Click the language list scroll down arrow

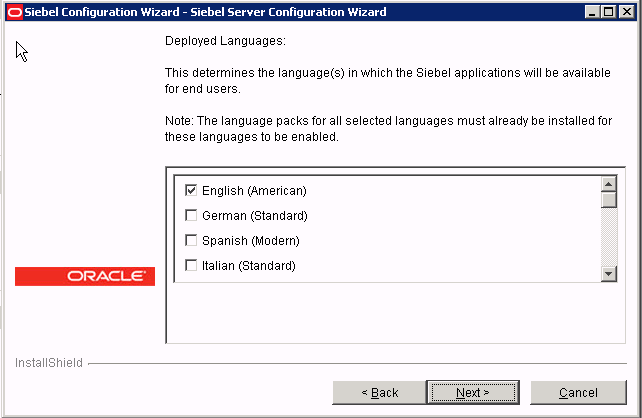(608, 274)
